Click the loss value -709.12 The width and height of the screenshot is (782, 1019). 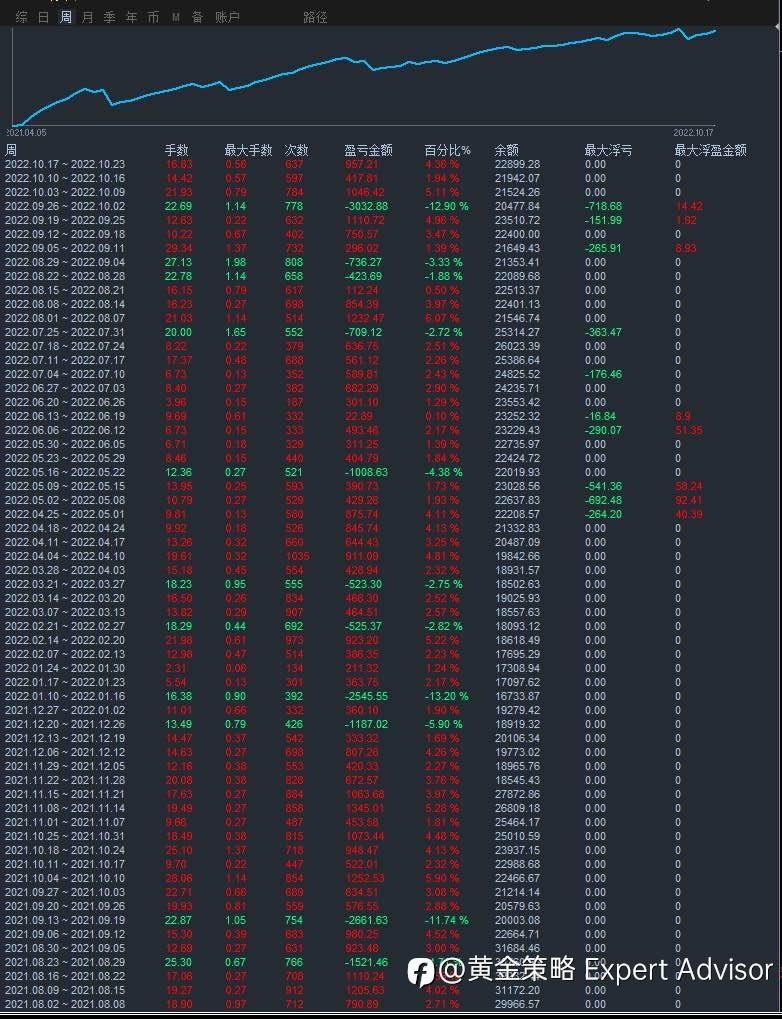pyautogui.click(x=363, y=332)
